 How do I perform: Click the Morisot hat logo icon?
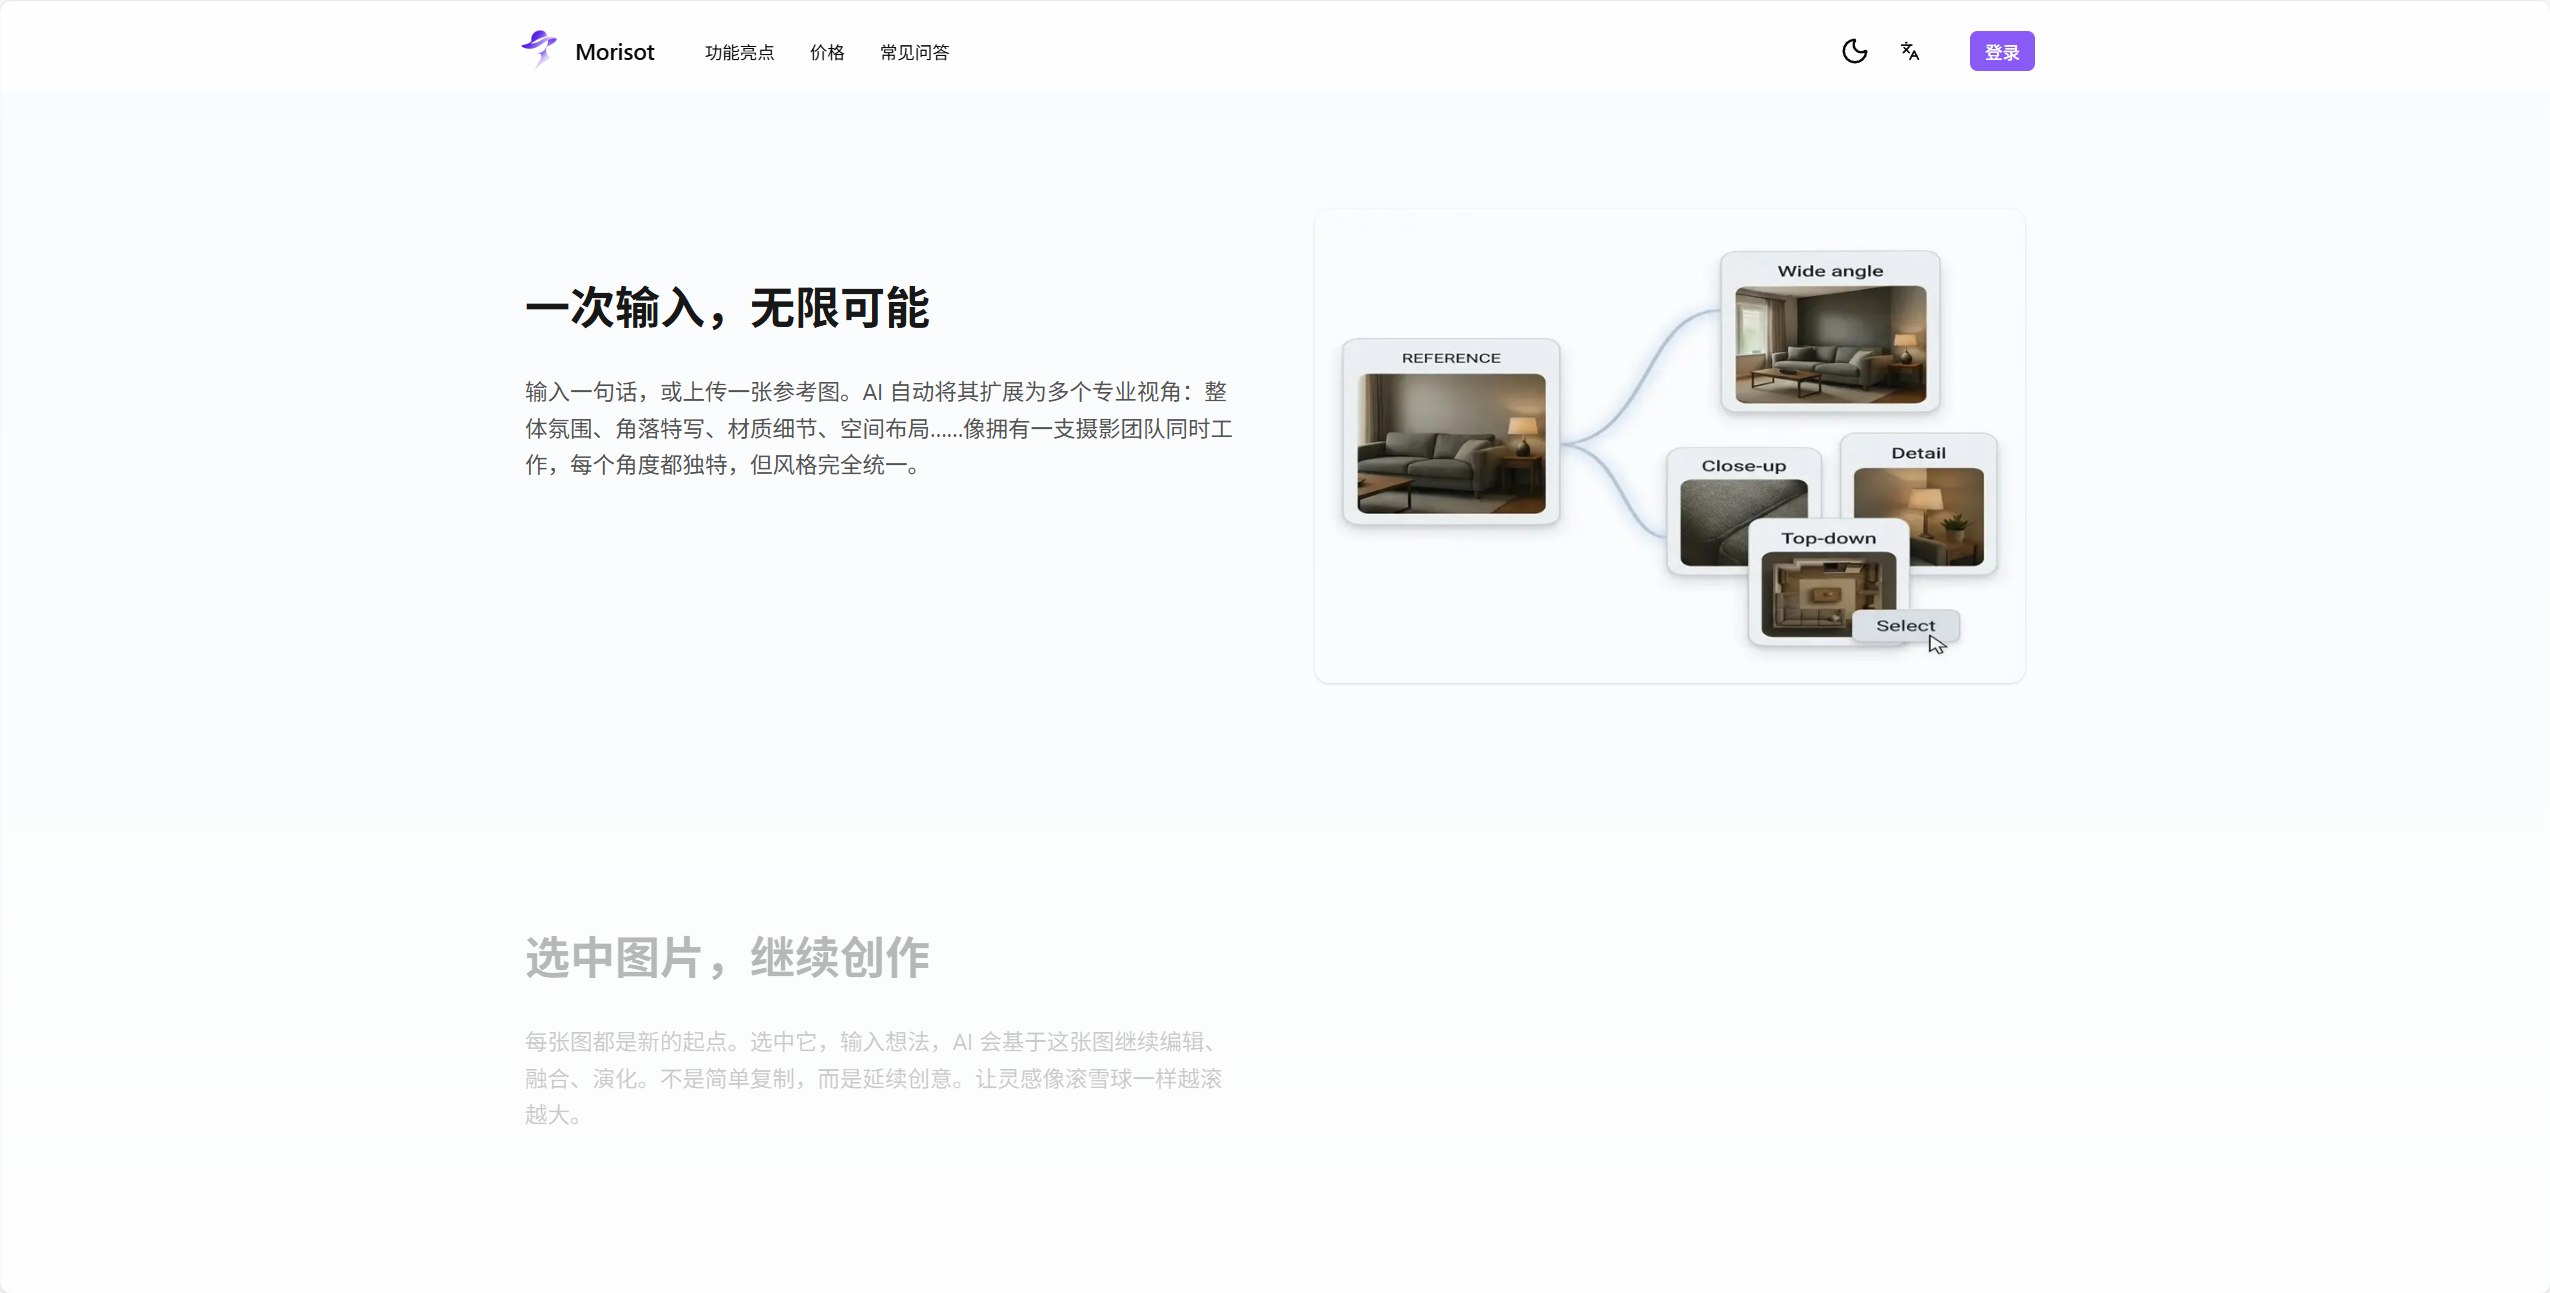539,49
